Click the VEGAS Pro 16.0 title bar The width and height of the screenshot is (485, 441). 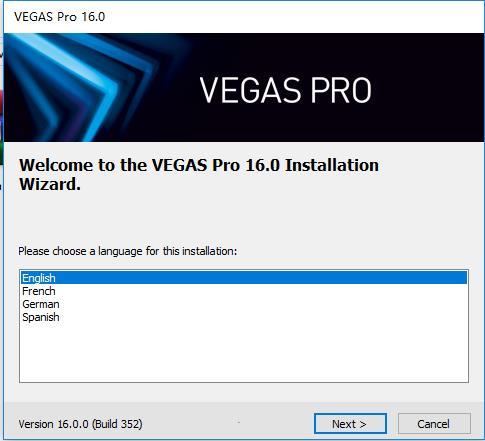243,17
